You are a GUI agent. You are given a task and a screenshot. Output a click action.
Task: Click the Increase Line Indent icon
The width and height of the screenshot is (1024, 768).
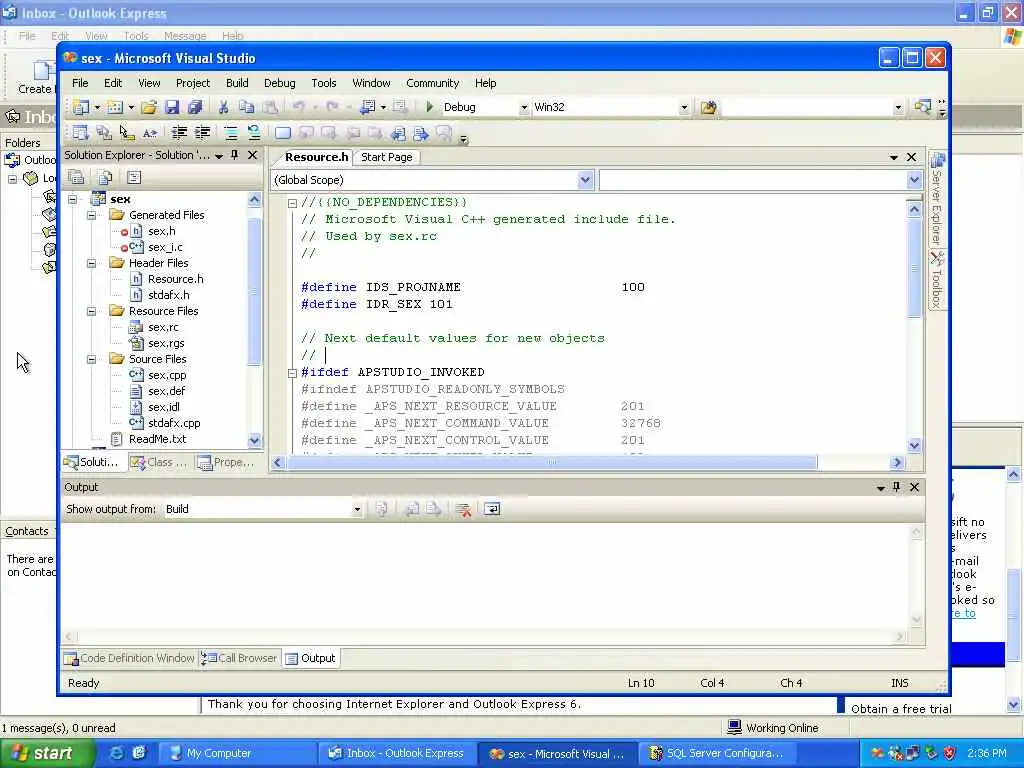pos(202,133)
